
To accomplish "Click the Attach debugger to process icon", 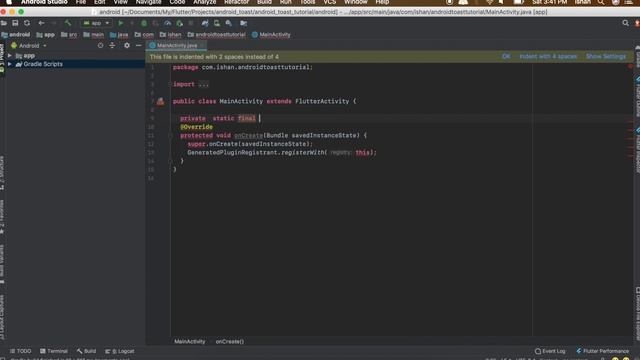I will click(x=180, y=23).
